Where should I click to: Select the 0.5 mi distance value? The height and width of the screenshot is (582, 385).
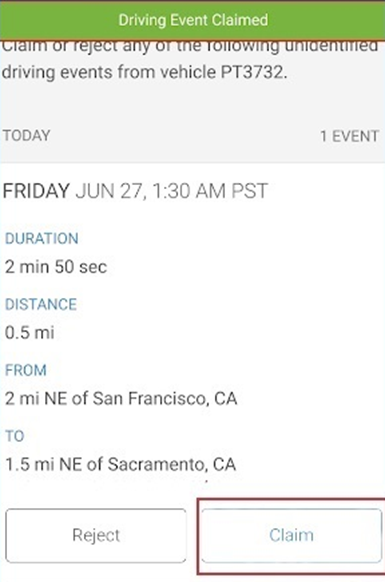pos(30,332)
